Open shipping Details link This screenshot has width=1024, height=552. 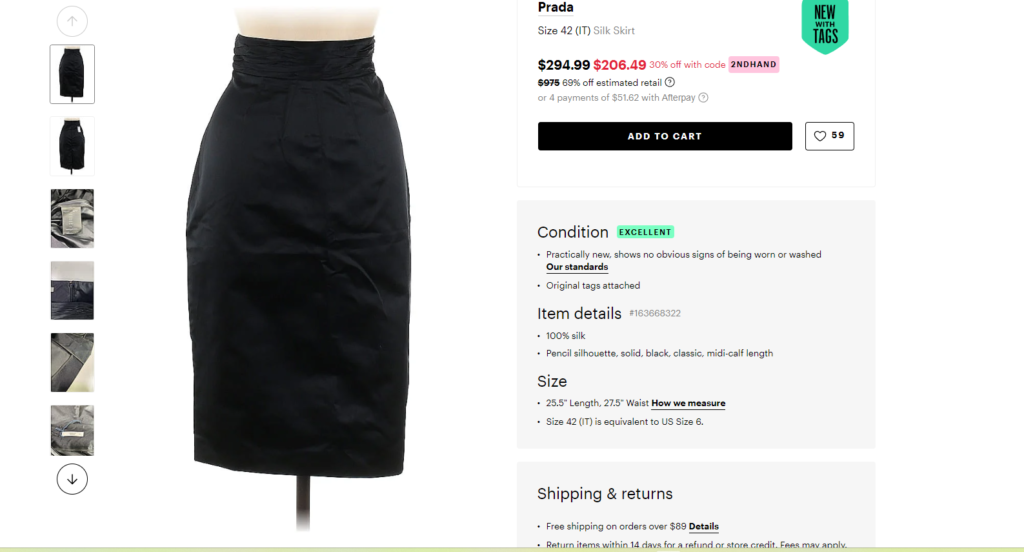click(703, 527)
